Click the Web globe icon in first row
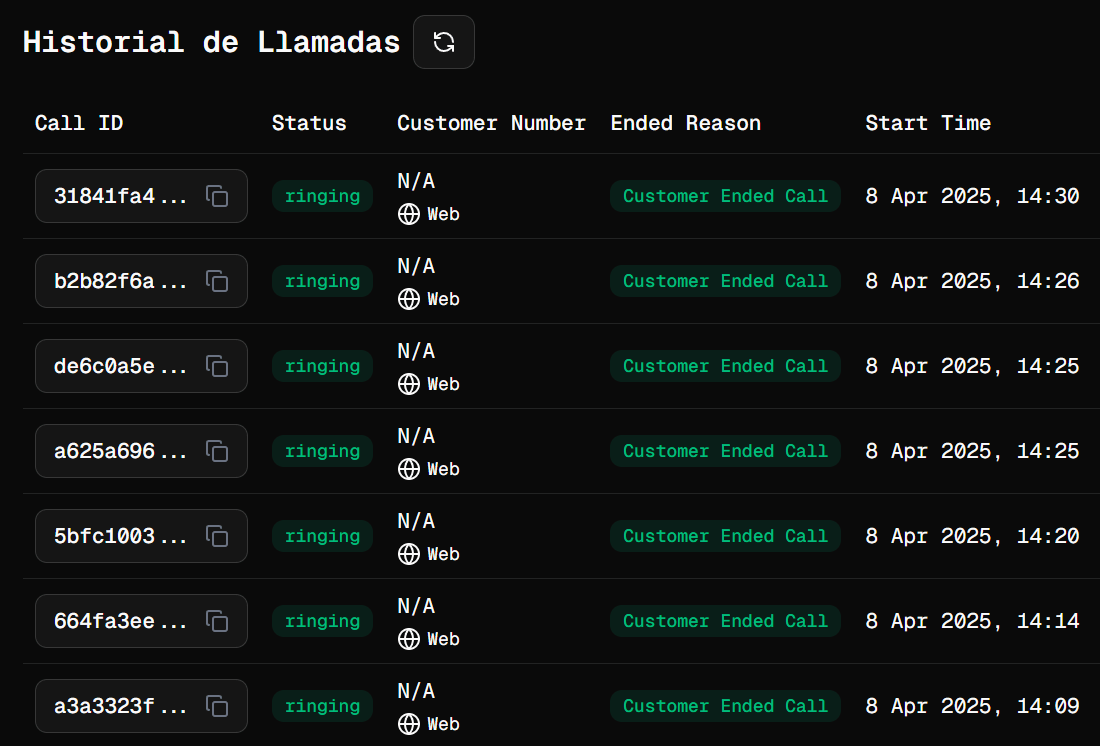Image resolution: width=1100 pixels, height=746 pixels. (x=409, y=214)
